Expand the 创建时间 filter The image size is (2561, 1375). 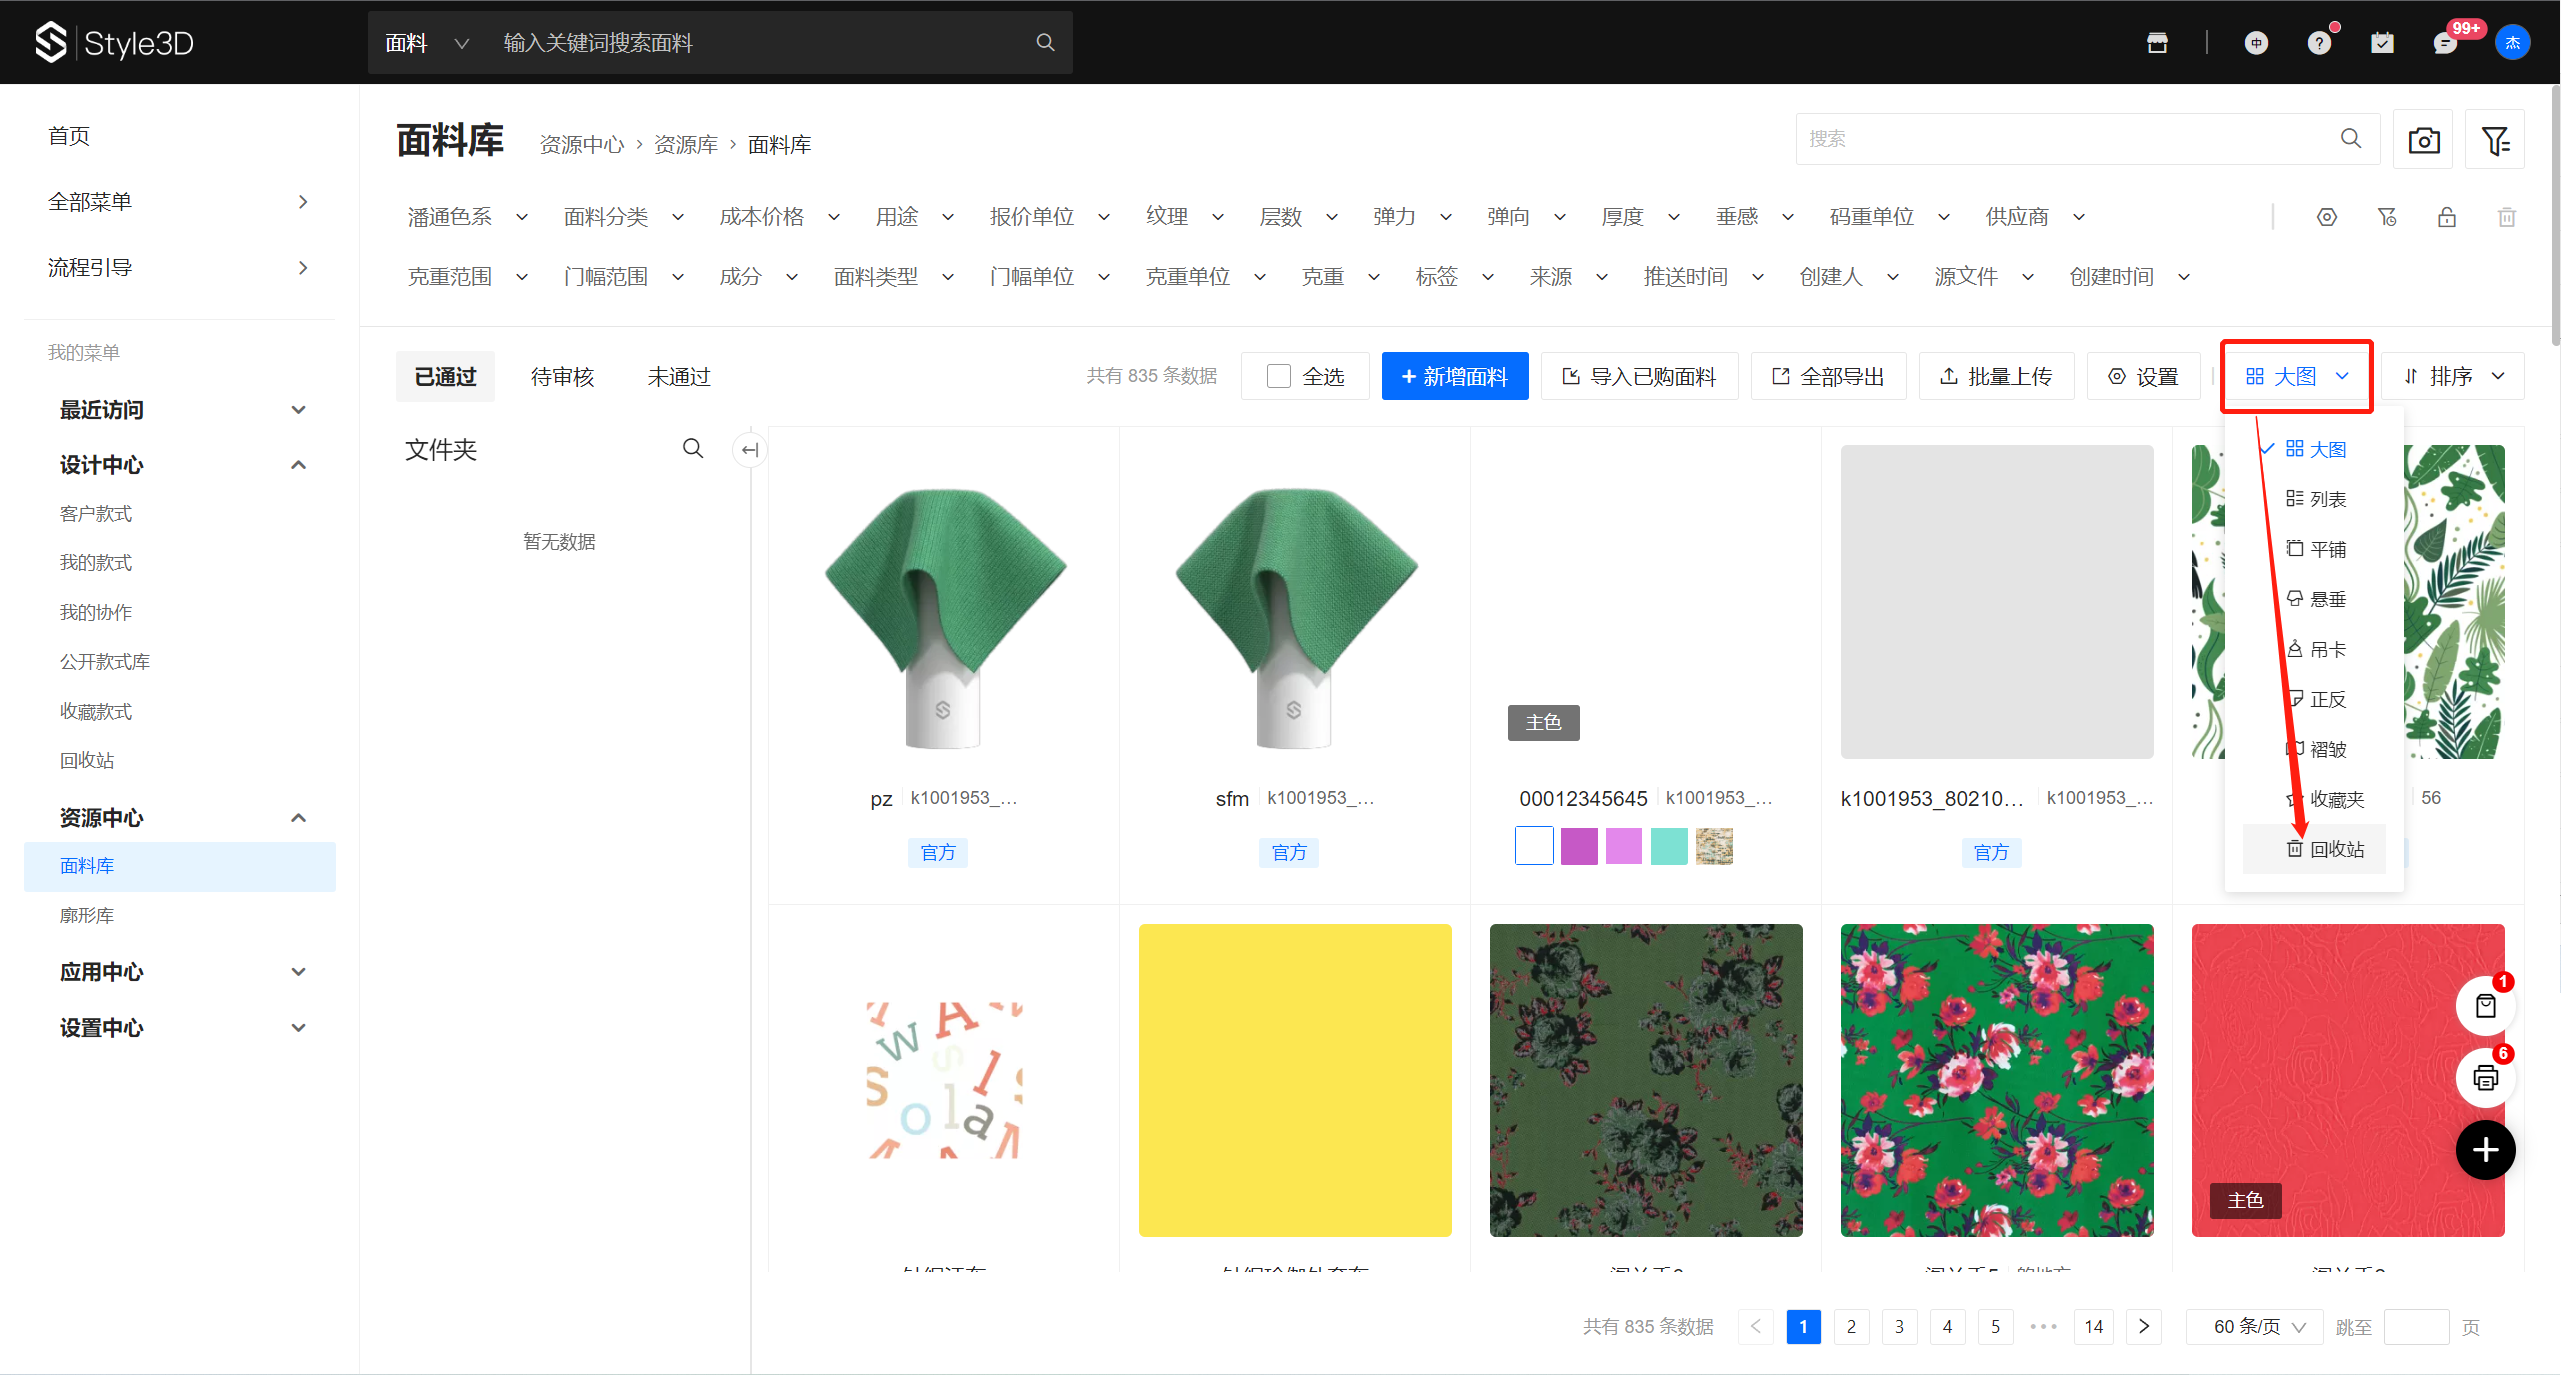[2130, 277]
